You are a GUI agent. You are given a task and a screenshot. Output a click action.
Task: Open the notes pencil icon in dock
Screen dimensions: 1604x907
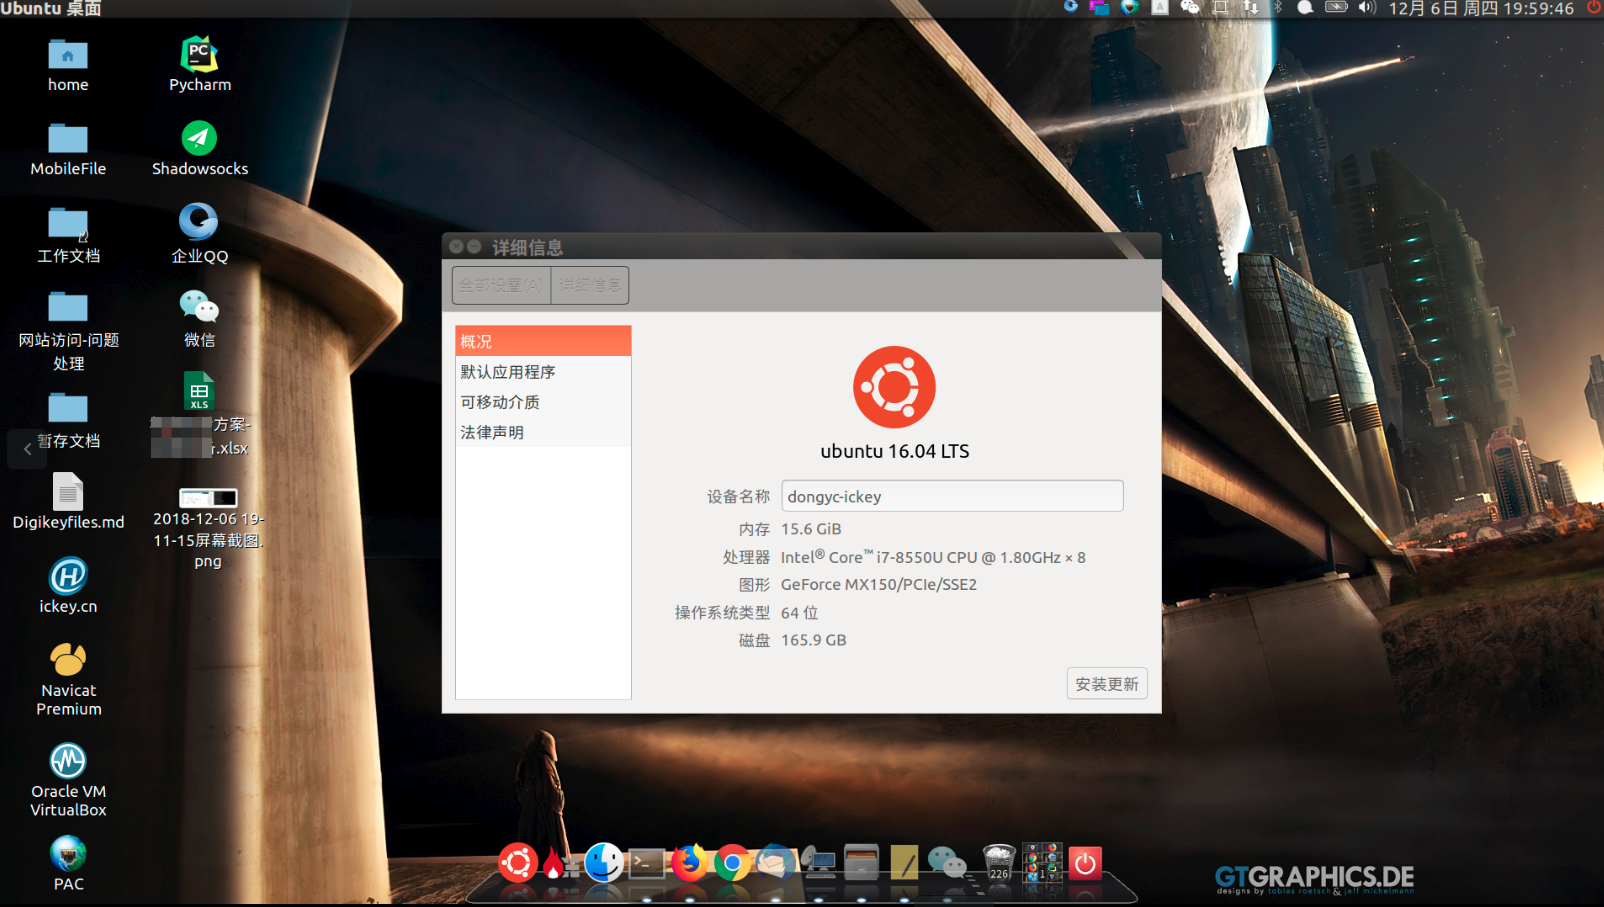pyautogui.click(x=904, y=862)
